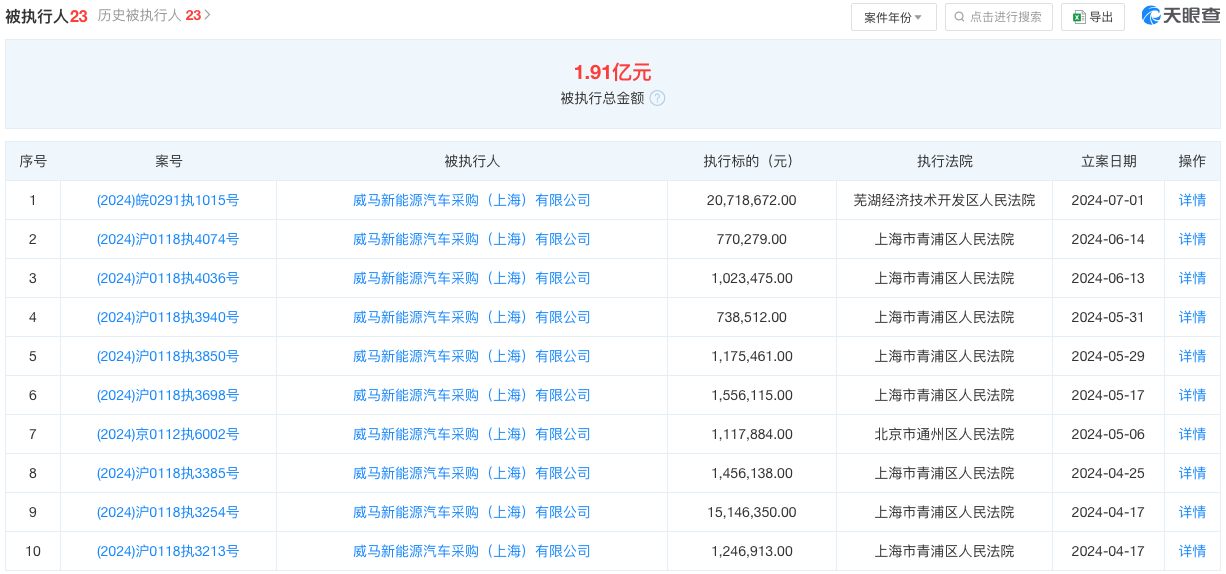Click company name link in row 5
1226x574 pixels.
pos(472,356)
